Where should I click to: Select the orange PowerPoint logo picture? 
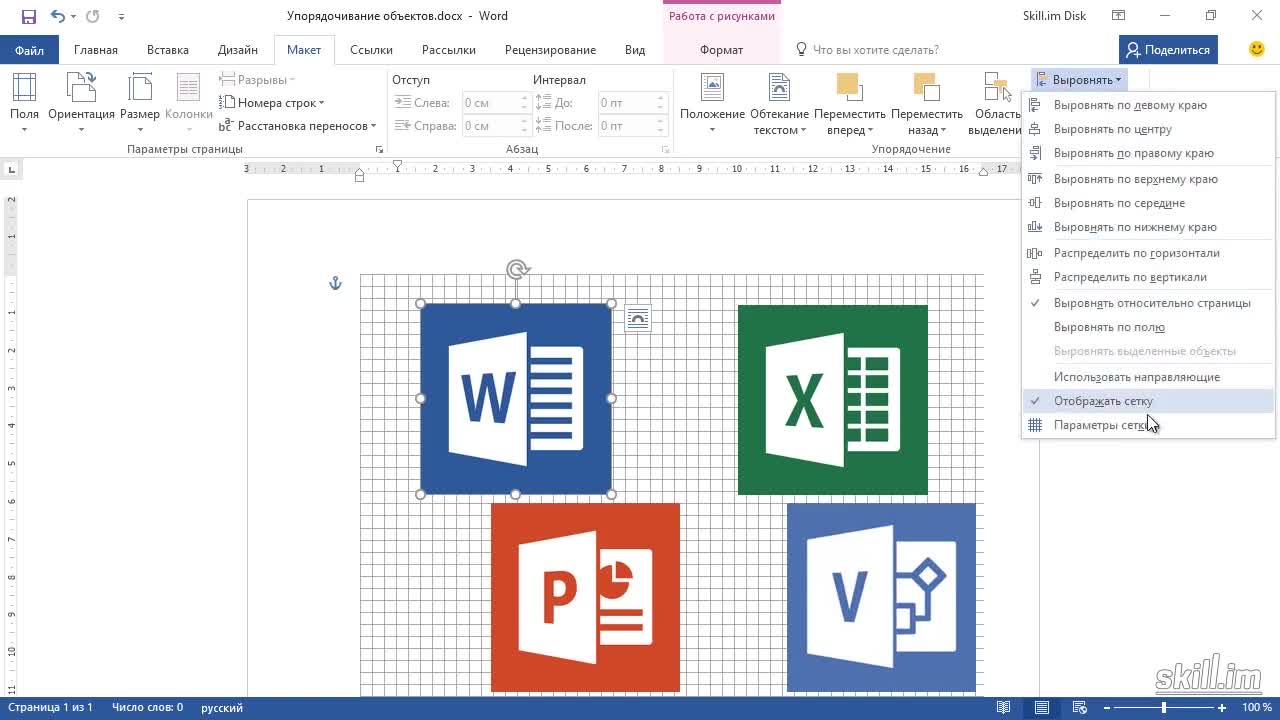tap(586, 597)
